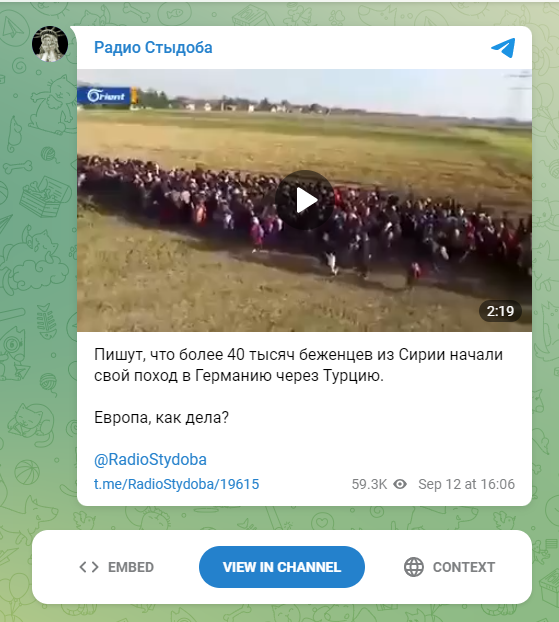Open the @RadioStydoba mention link
This screenshot has width=559, height=622.
[150, 459]
